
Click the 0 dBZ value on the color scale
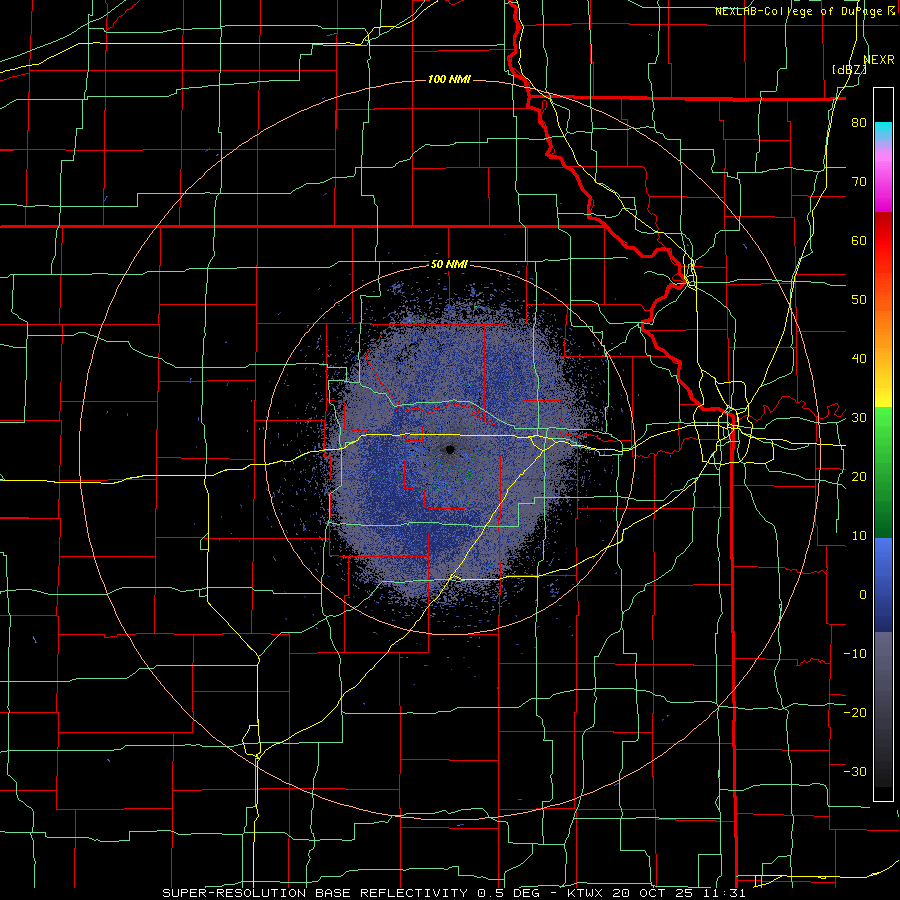click(x=863, y=595)
